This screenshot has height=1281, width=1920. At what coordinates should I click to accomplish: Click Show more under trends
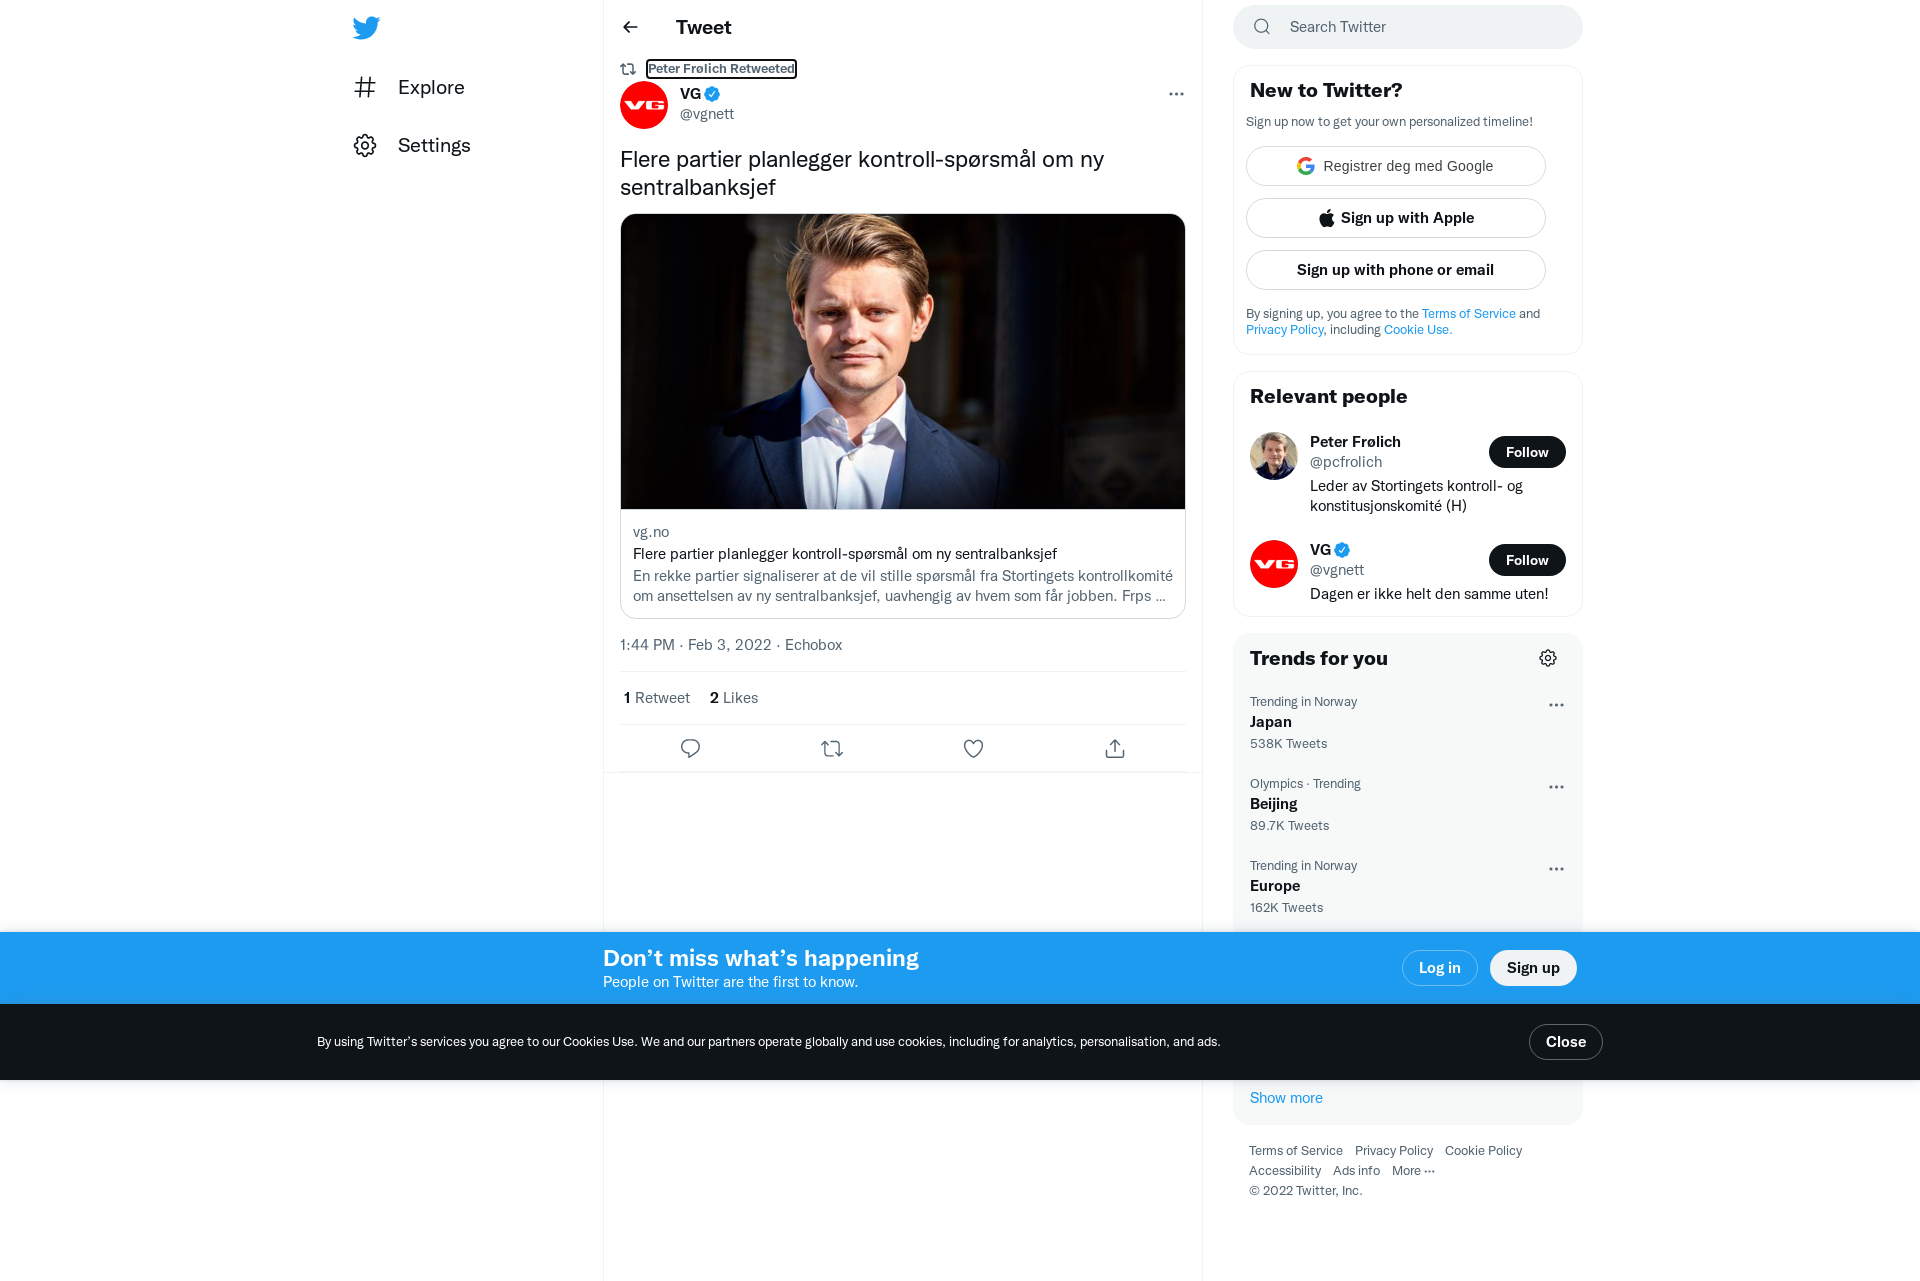1286,1098
